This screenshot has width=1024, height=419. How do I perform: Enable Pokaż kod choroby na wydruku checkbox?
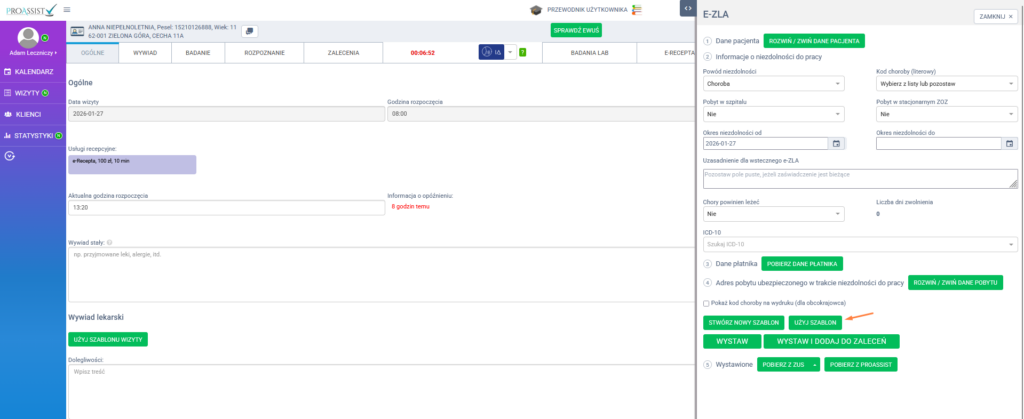click(707, 303)
